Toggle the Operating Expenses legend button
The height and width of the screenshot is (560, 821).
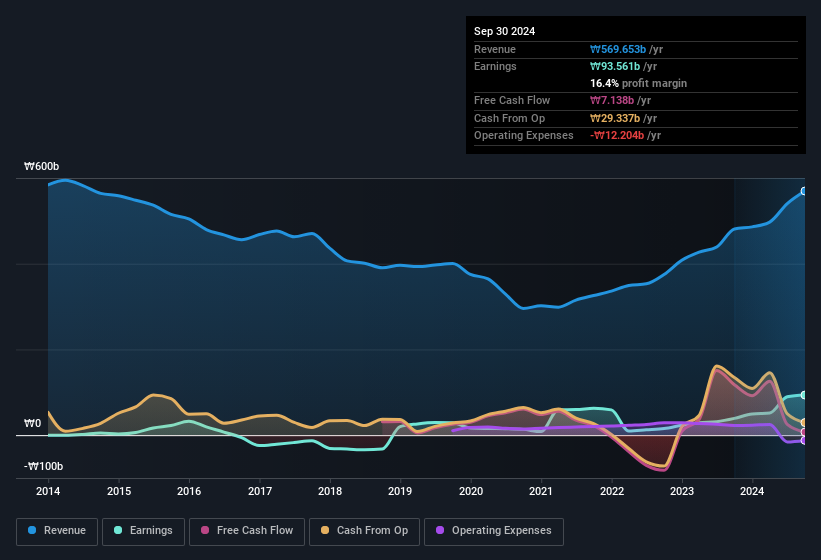(x=494, y=531)
